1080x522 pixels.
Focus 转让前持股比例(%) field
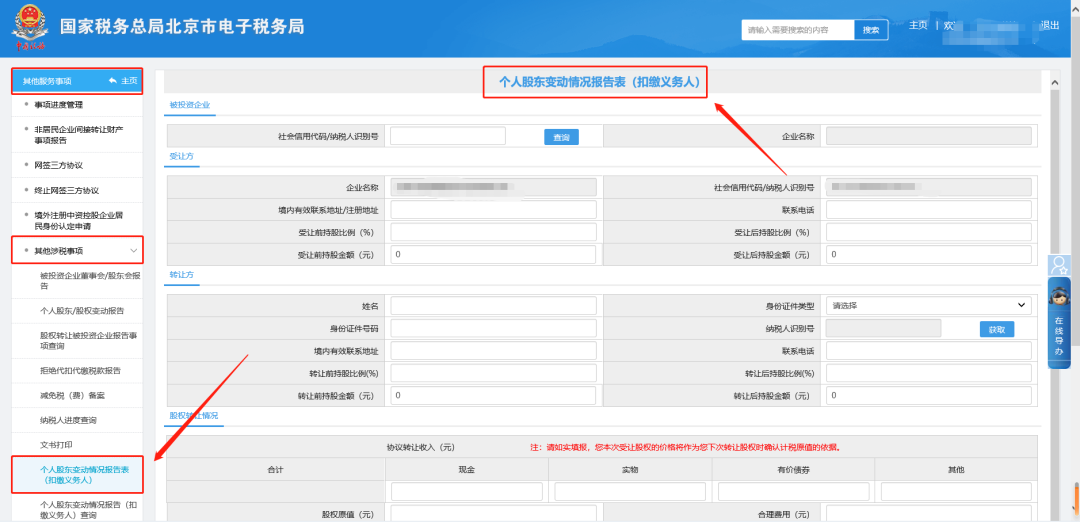pyautogui.click(x=493, y=373)
